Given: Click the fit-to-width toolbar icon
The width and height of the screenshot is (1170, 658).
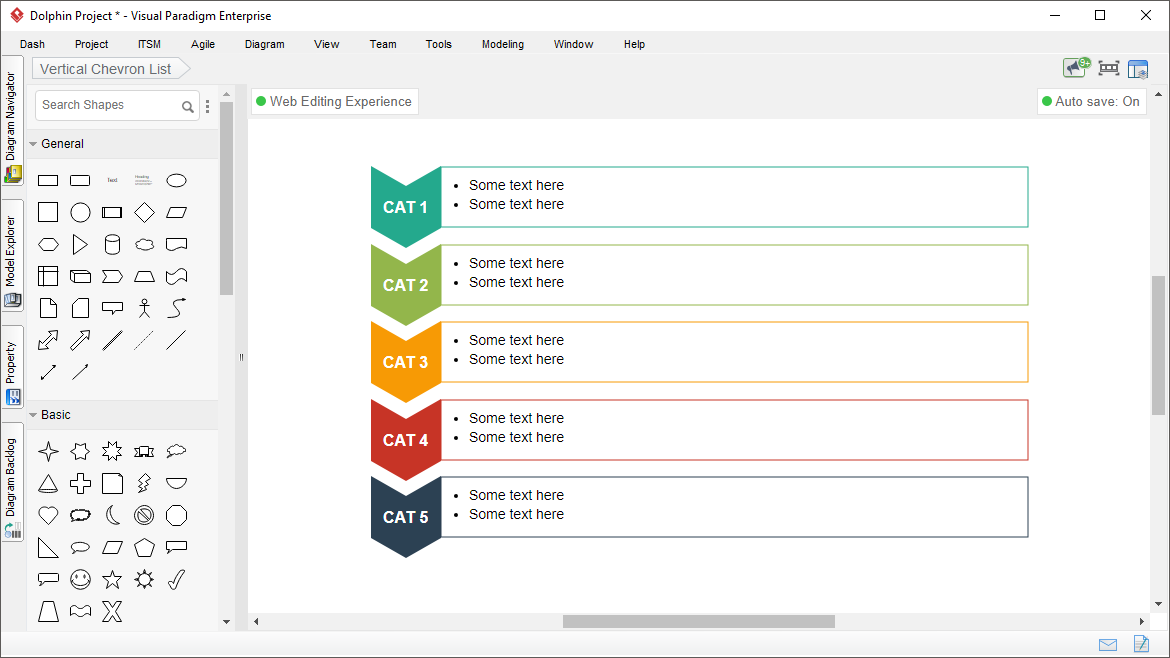Looking at the screenshot, I should (1109, 69).
